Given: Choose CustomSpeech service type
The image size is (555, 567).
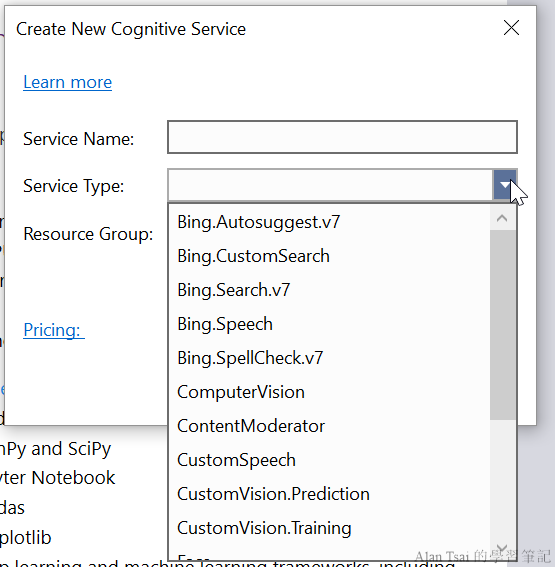Looking at the screenshot, I should click(x=329, y=460).
